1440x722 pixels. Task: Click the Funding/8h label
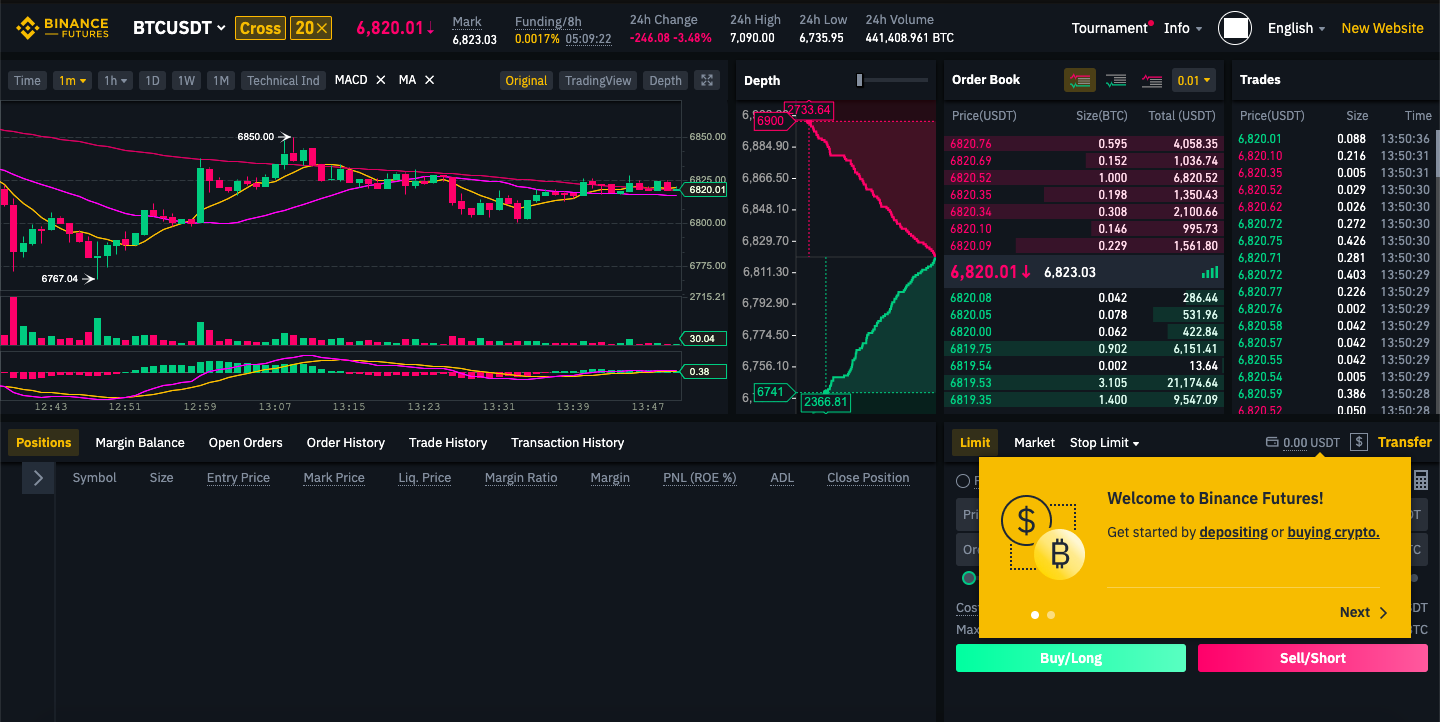(548, 21)
